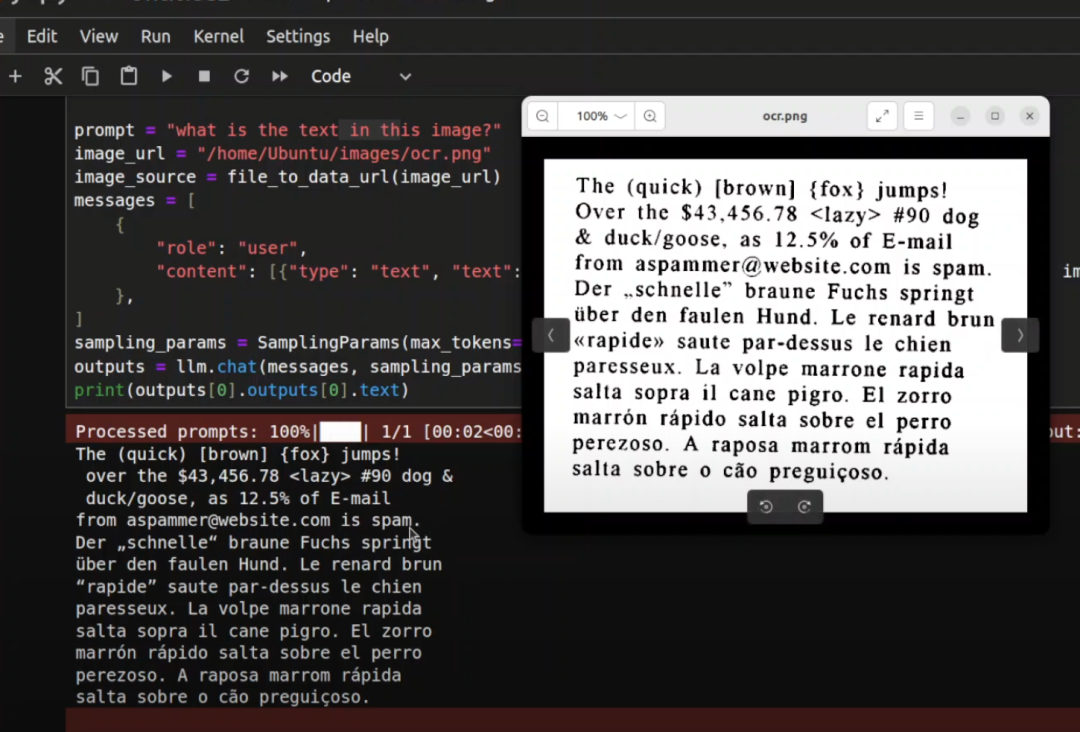1080x732 pixels.
Task: Restart kernel and run all cells
Action: pyautogui.click(x=280, y=76)
